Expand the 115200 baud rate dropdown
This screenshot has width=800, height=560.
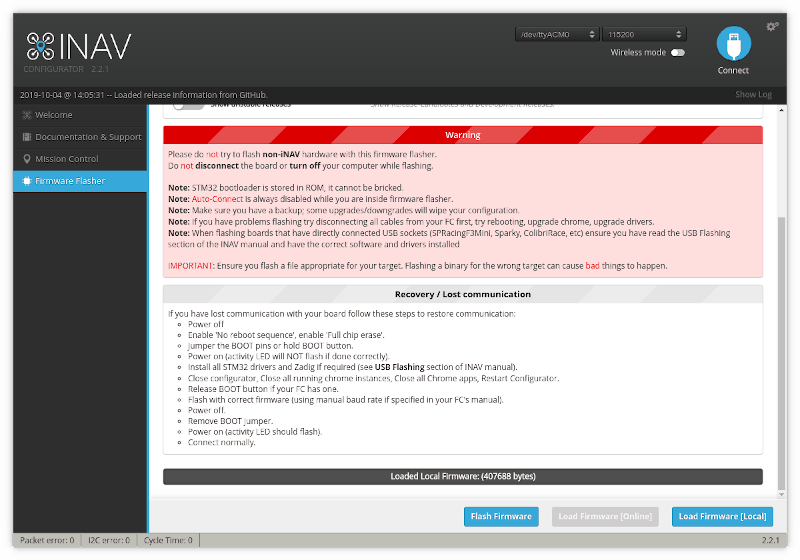click(x=644, y=34)
